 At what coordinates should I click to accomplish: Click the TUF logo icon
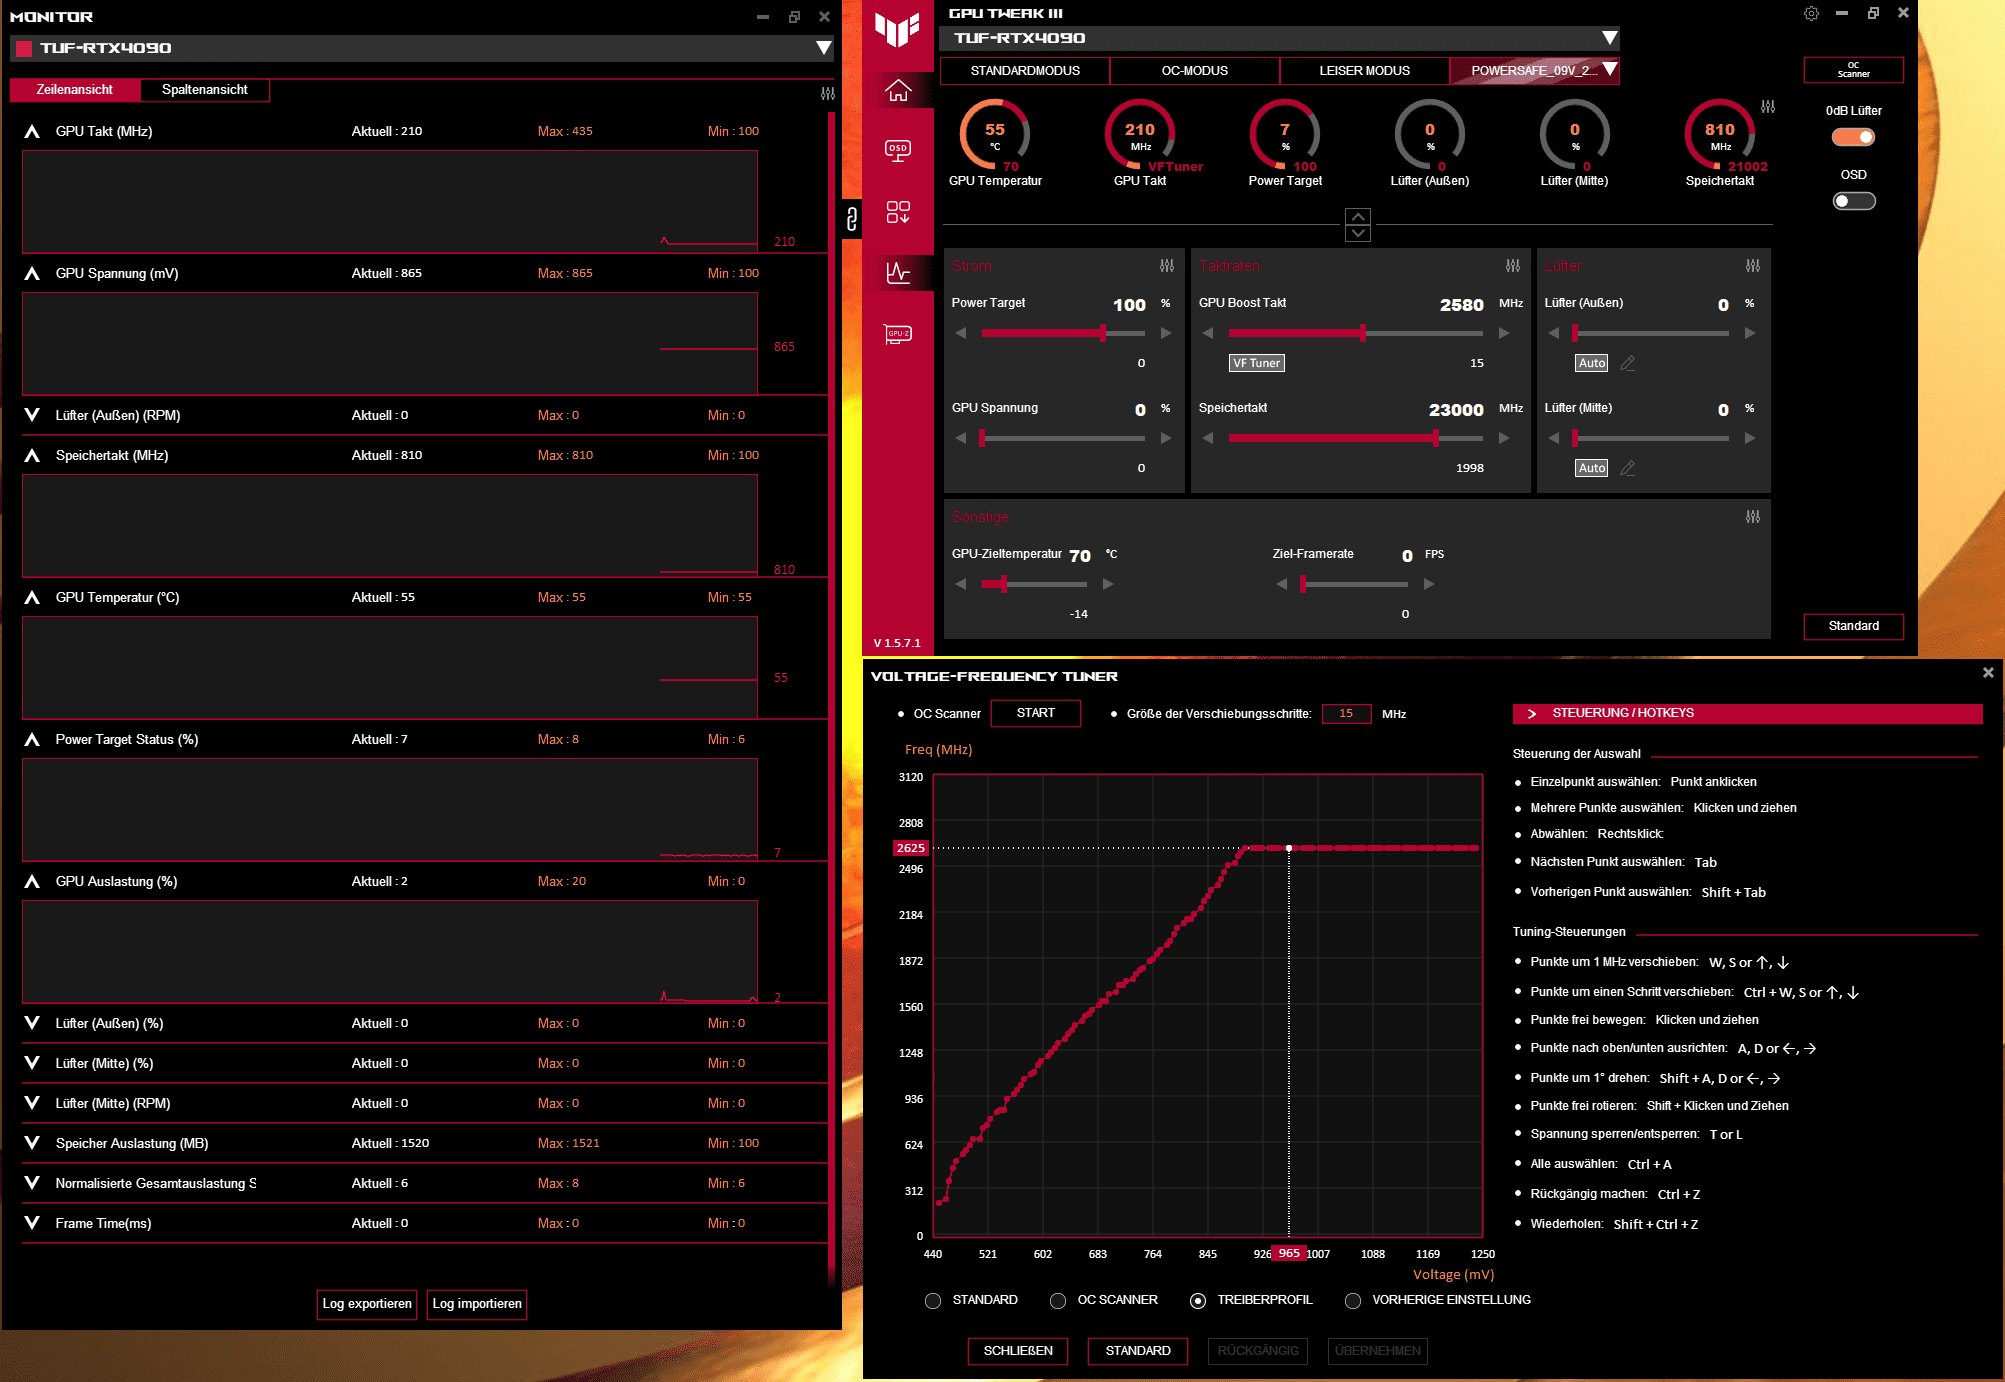pyautogui.click(x=897, y=29)
